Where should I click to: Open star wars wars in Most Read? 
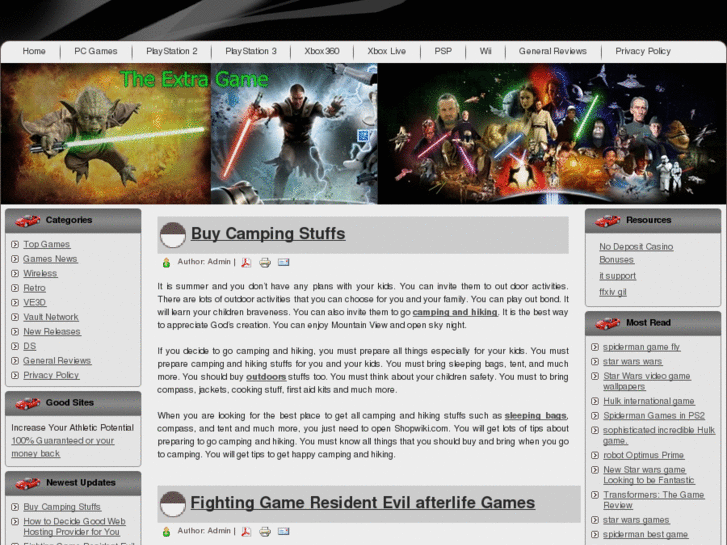(x=632, y=362)
